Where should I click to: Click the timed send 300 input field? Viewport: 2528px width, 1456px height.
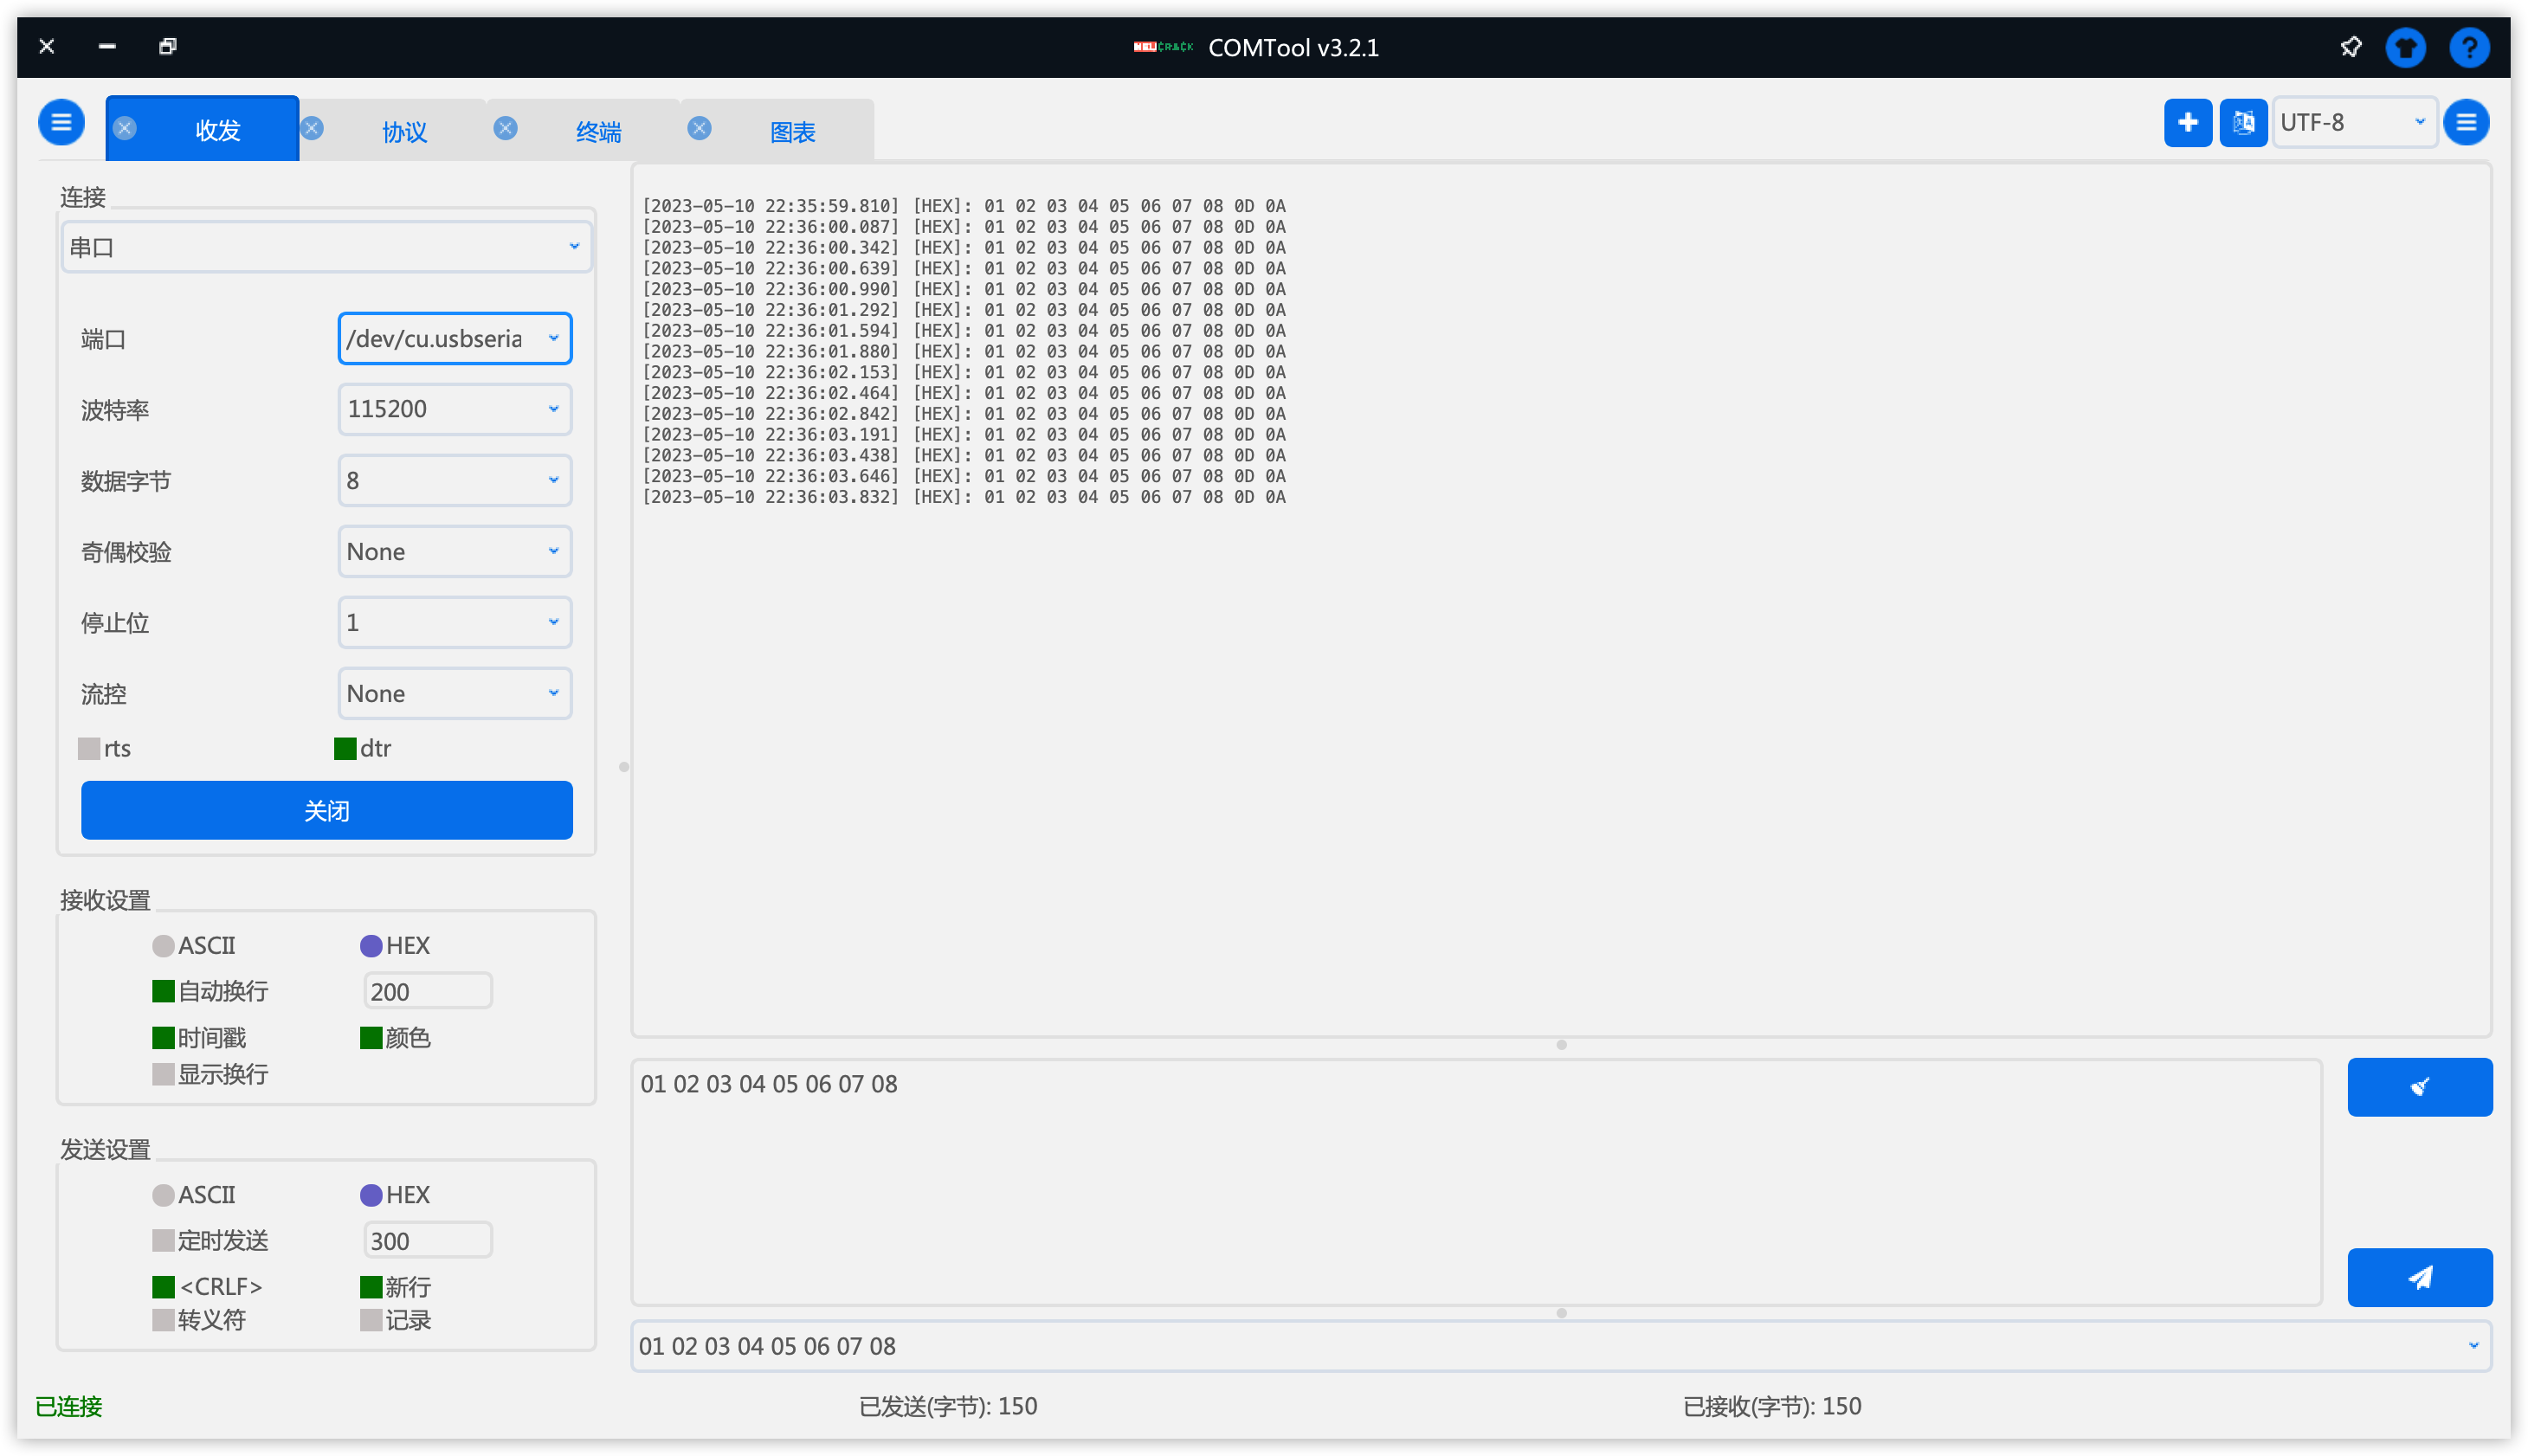[427, 1241]
